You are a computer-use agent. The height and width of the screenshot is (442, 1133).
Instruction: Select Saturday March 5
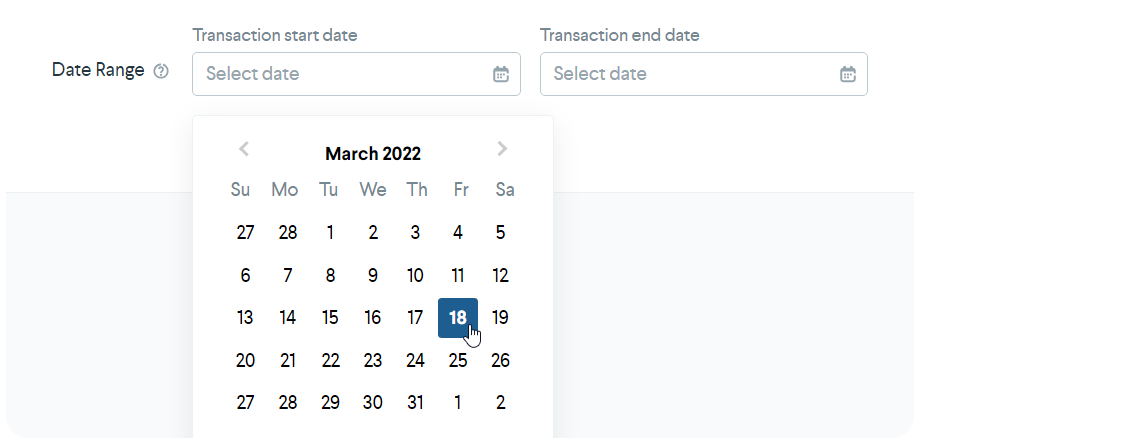tap(501, 233)
